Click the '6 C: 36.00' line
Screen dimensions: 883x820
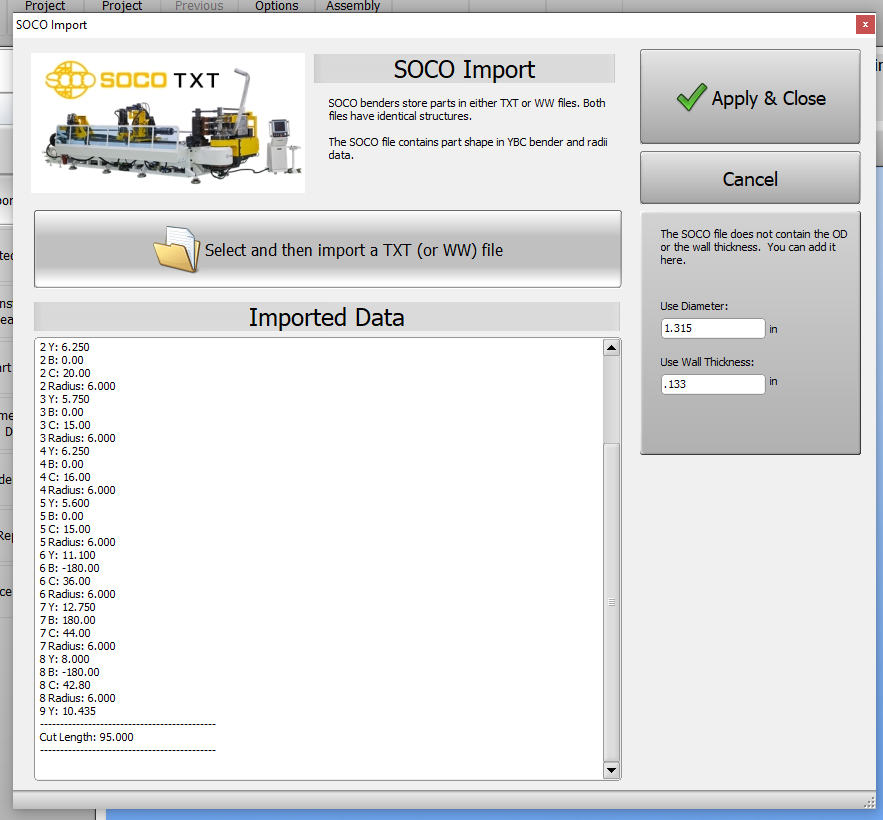(65, 581)
